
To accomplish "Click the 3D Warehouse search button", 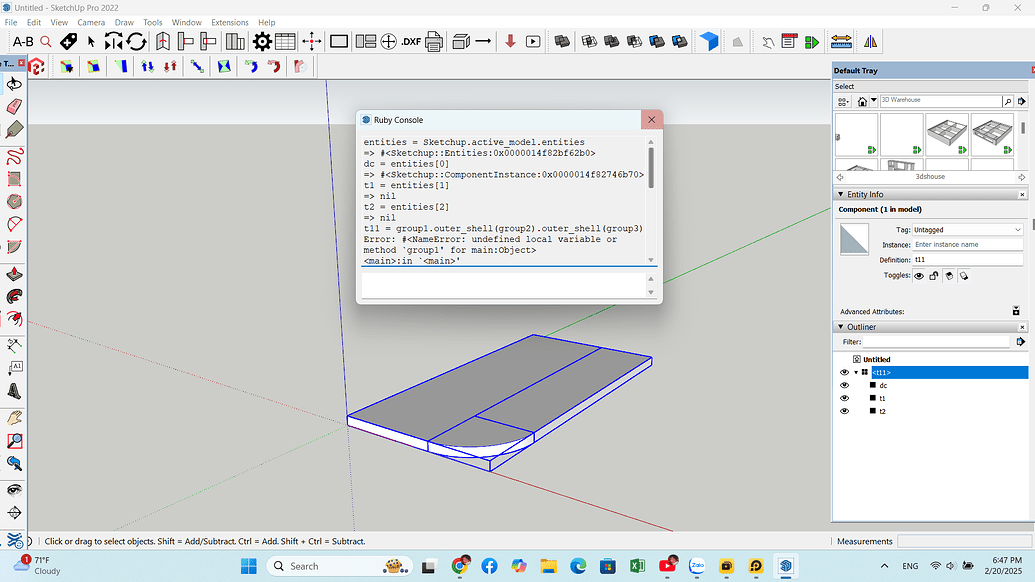I will pos(1008,100).
